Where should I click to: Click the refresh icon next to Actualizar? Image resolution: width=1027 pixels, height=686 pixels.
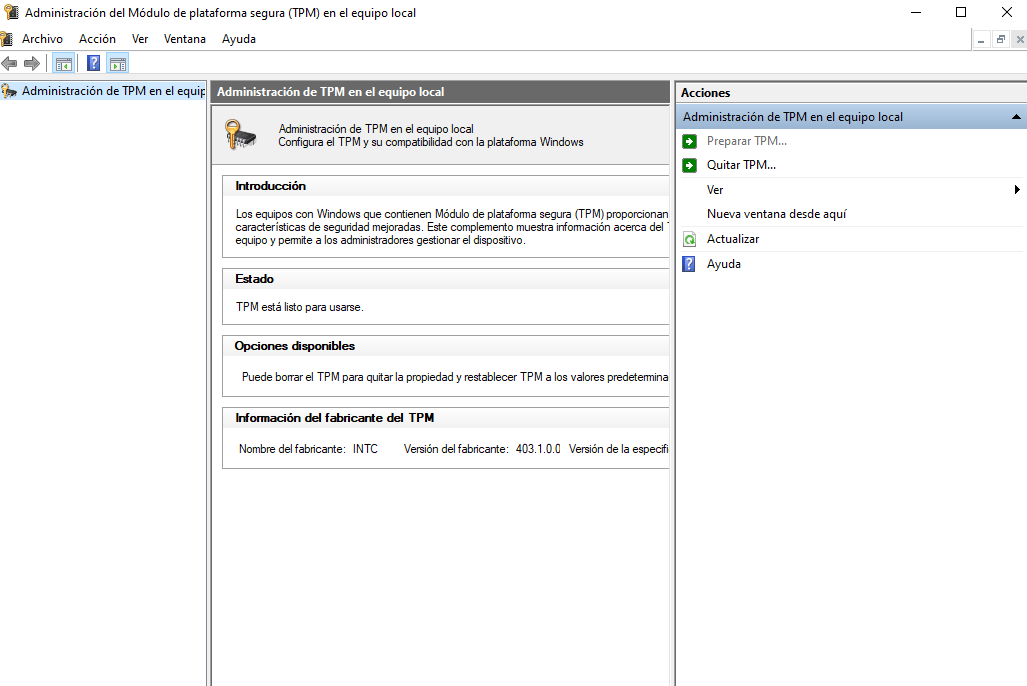coord(689,239)
